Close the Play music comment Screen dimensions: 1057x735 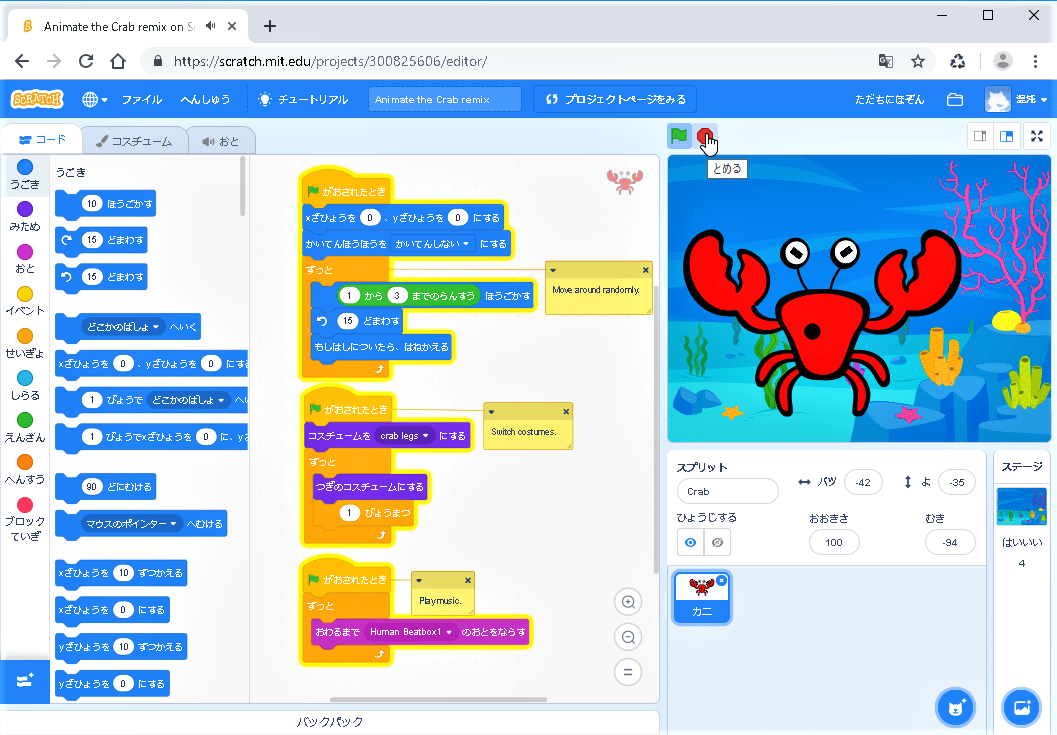coord(468,580)
